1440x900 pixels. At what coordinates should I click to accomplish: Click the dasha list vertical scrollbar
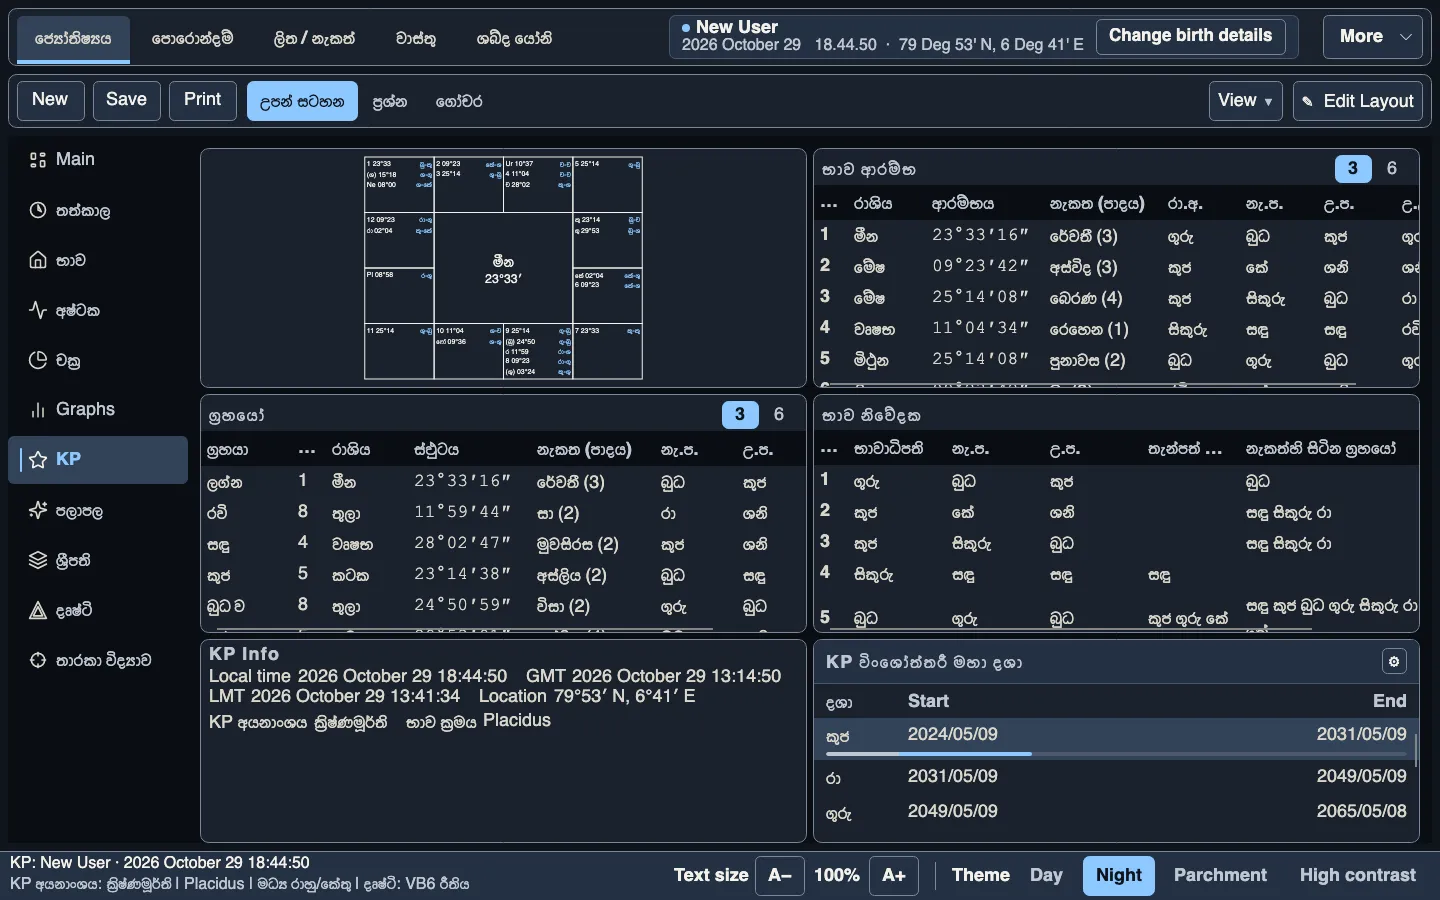tap(1415, 750)
